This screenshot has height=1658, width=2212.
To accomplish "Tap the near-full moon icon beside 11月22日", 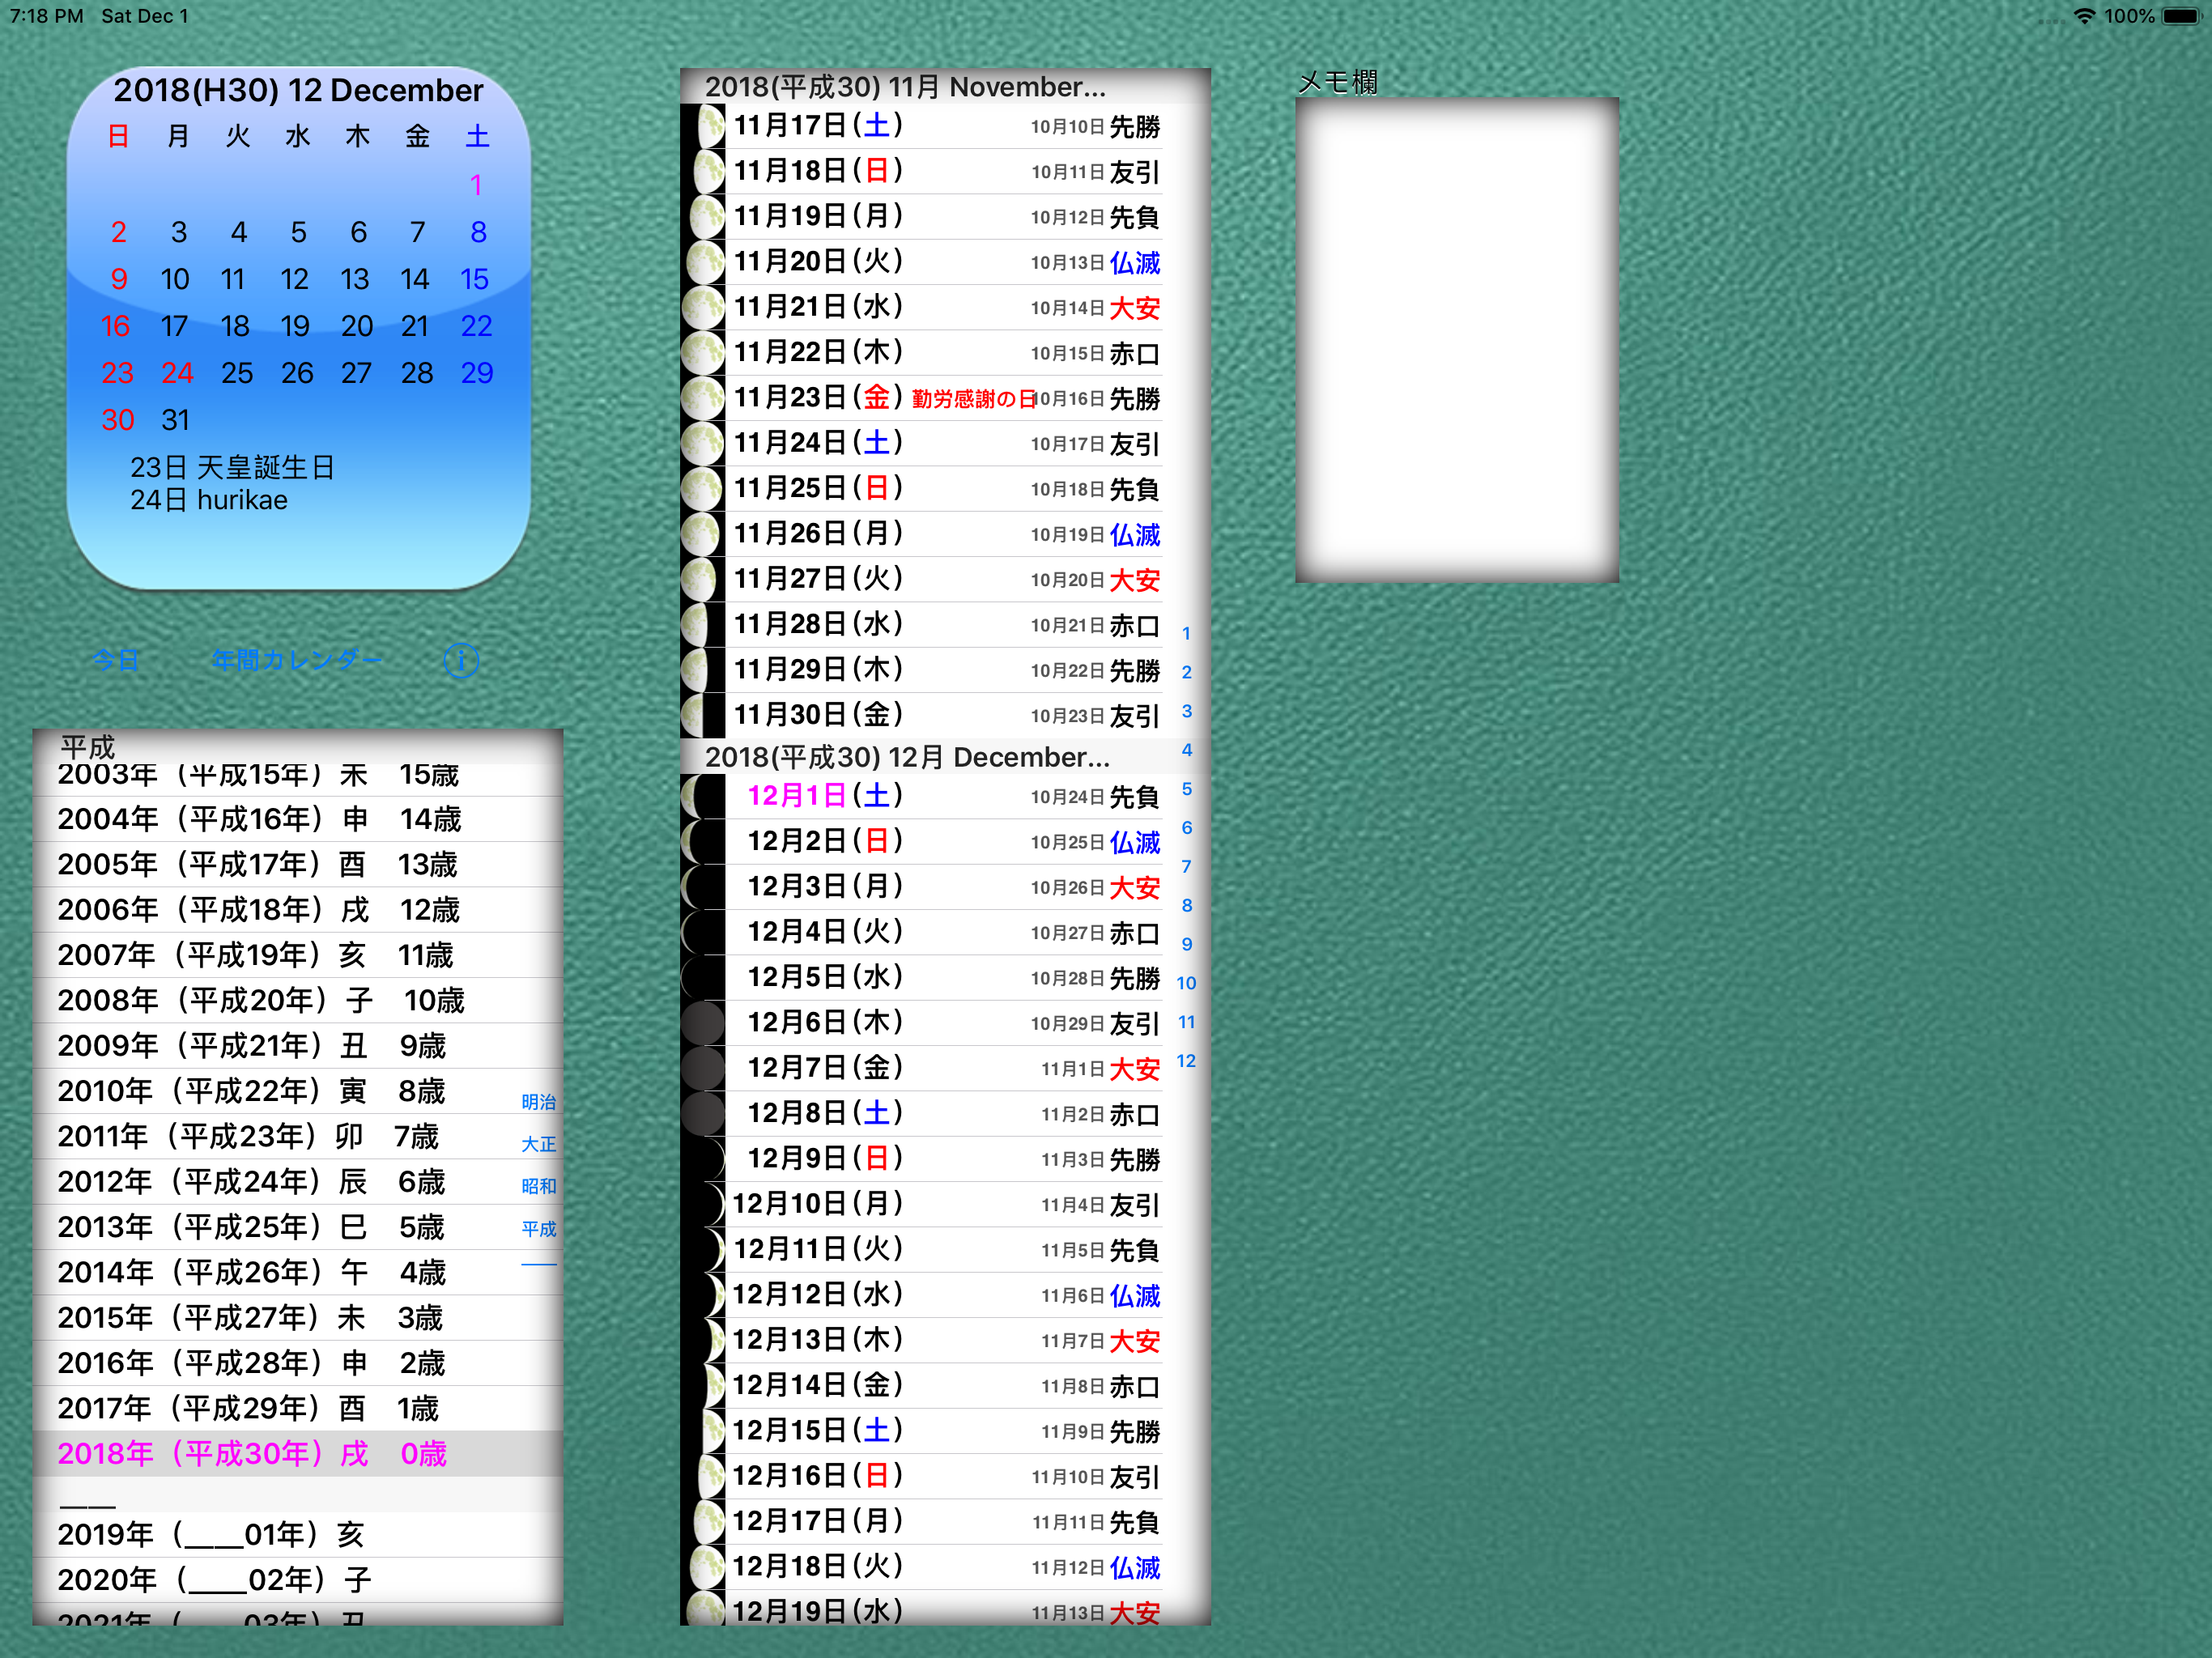I will [x=703, y=352].
